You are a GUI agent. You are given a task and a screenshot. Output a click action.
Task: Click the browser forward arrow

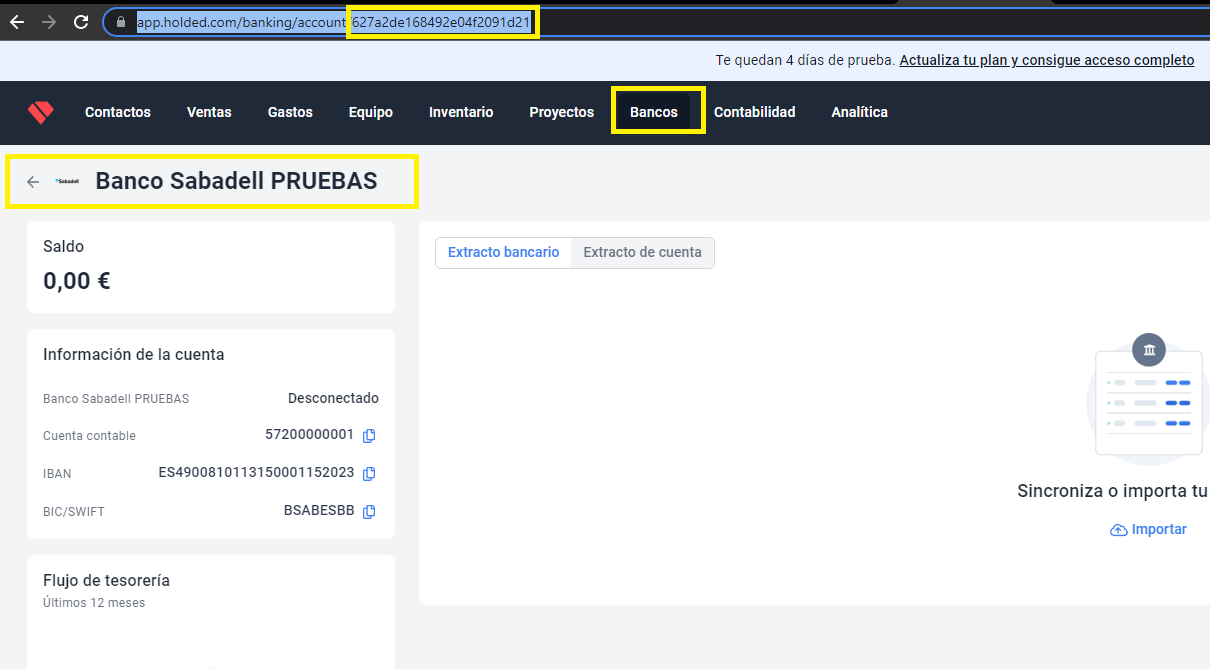click(49, 21)
